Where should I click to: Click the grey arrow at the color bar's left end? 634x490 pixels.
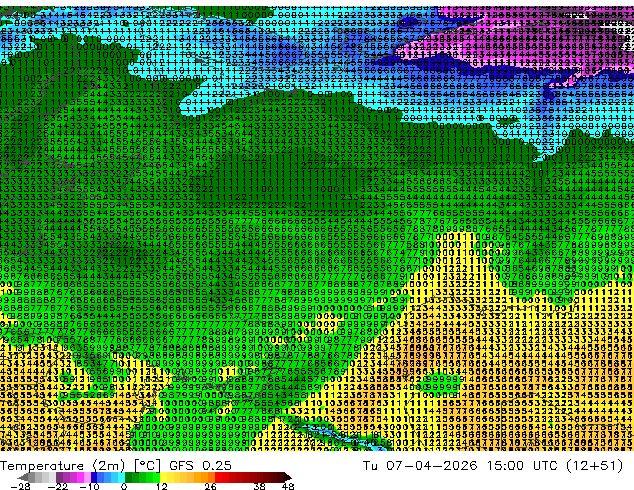23,477
